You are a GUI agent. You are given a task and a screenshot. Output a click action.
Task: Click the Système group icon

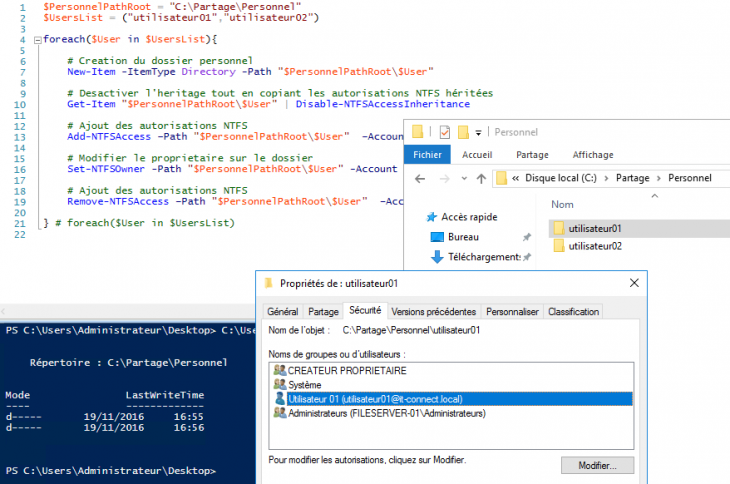[280, 384]
